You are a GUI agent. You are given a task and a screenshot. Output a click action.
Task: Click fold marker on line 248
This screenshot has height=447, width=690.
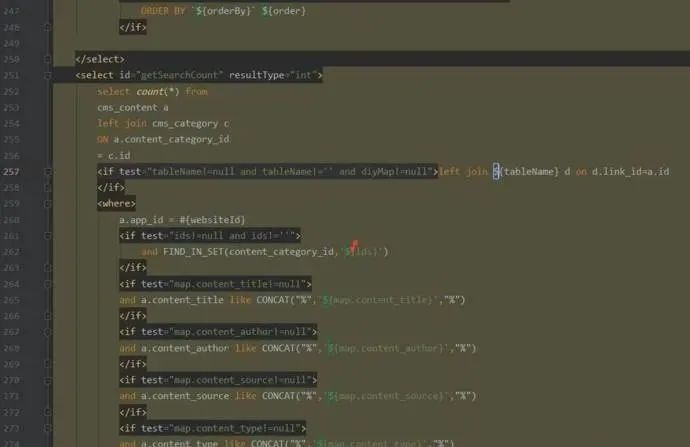point(48,27)
